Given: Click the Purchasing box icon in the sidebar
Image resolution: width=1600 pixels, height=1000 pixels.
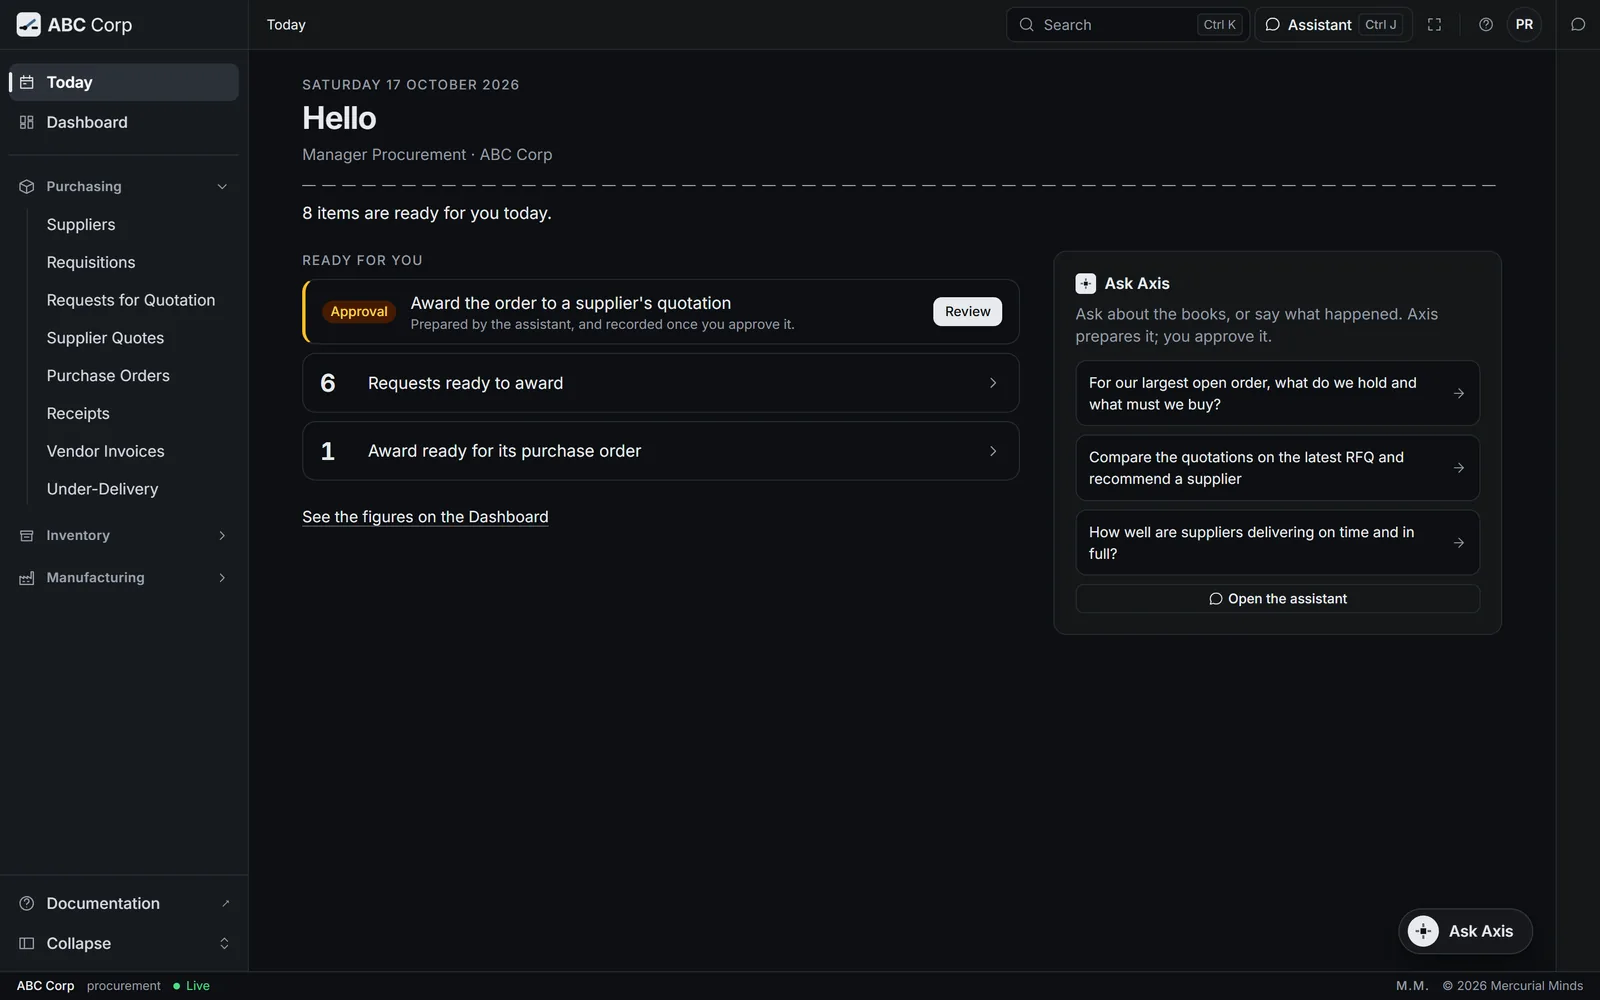Looking at the screenshot, I should [x=27, y=187].
